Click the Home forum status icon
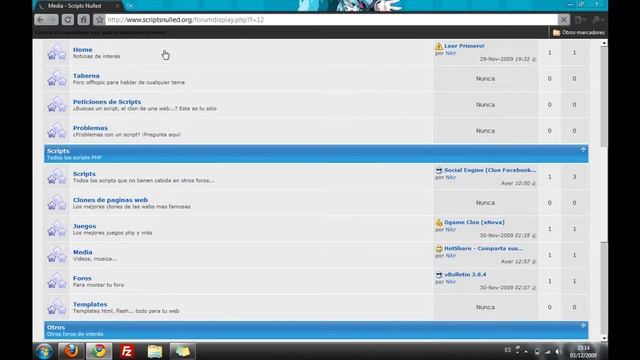Image resolution: width=640 pixels, height=360 pixels. tap(57, 52)
